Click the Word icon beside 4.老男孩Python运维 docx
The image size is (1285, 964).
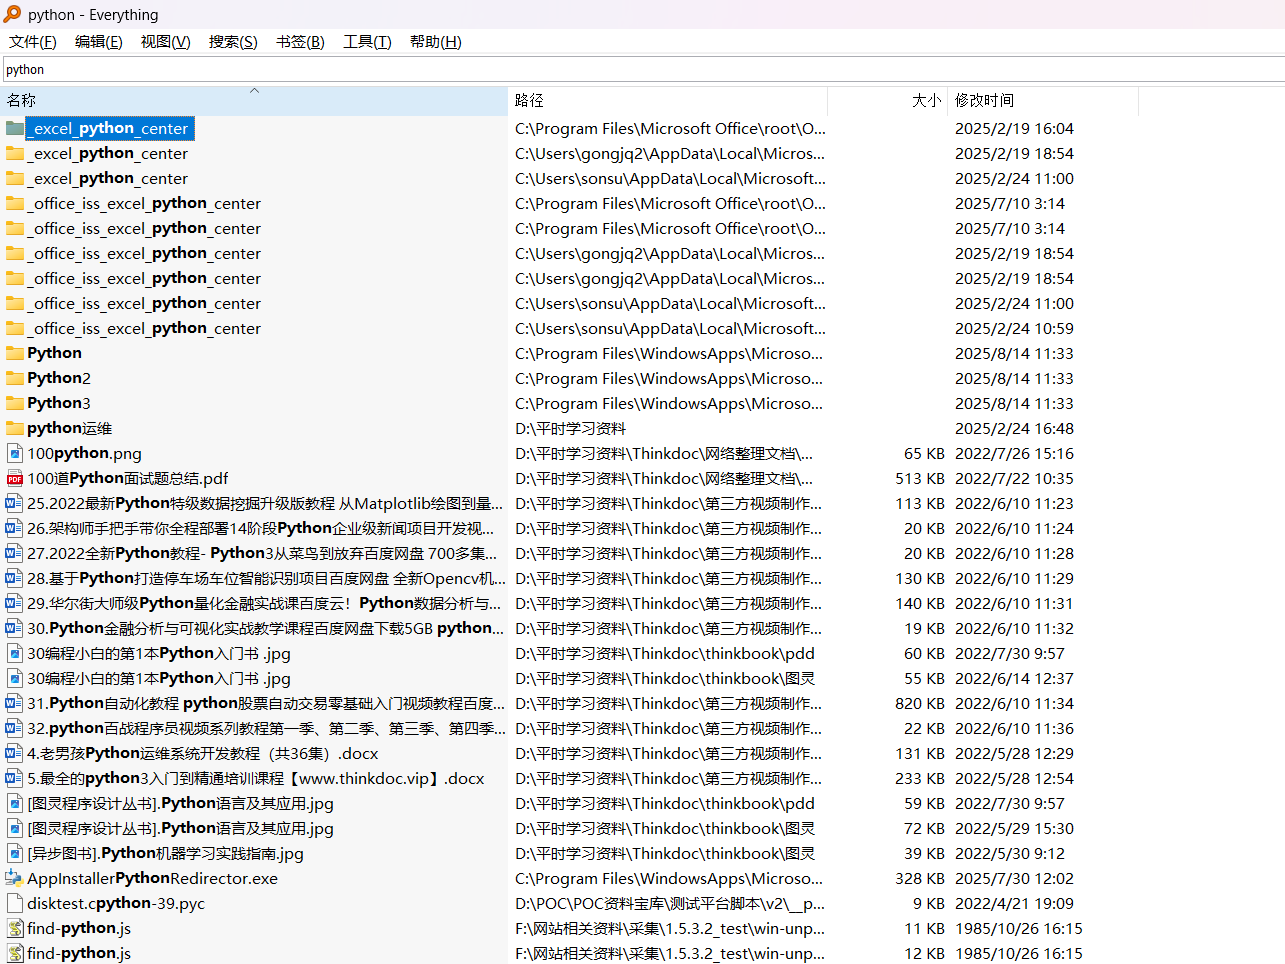pyautogui.click(x=14, y=753)
